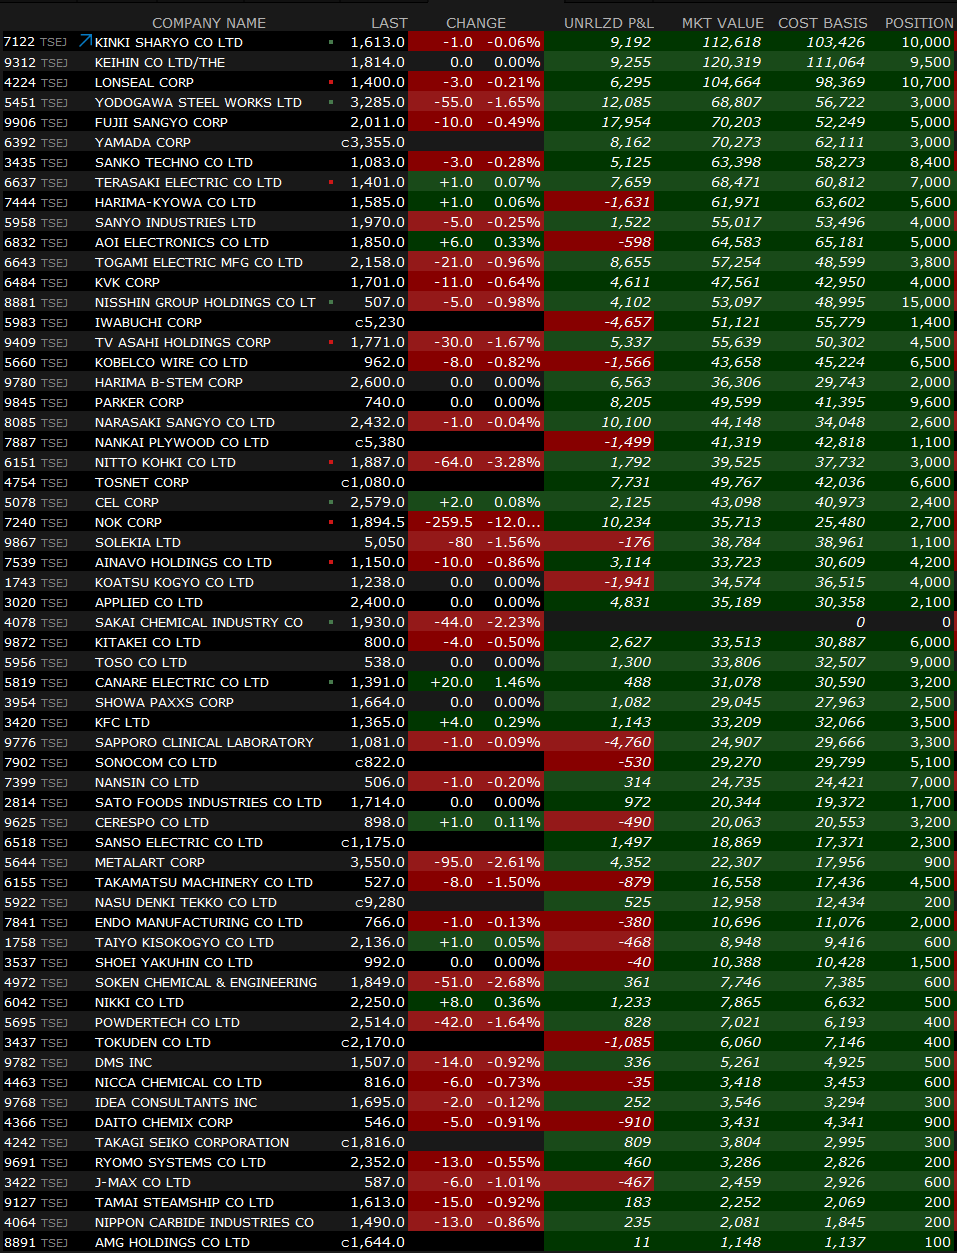Click POWDERTECH CO LTD company name

coord(167,1022)
